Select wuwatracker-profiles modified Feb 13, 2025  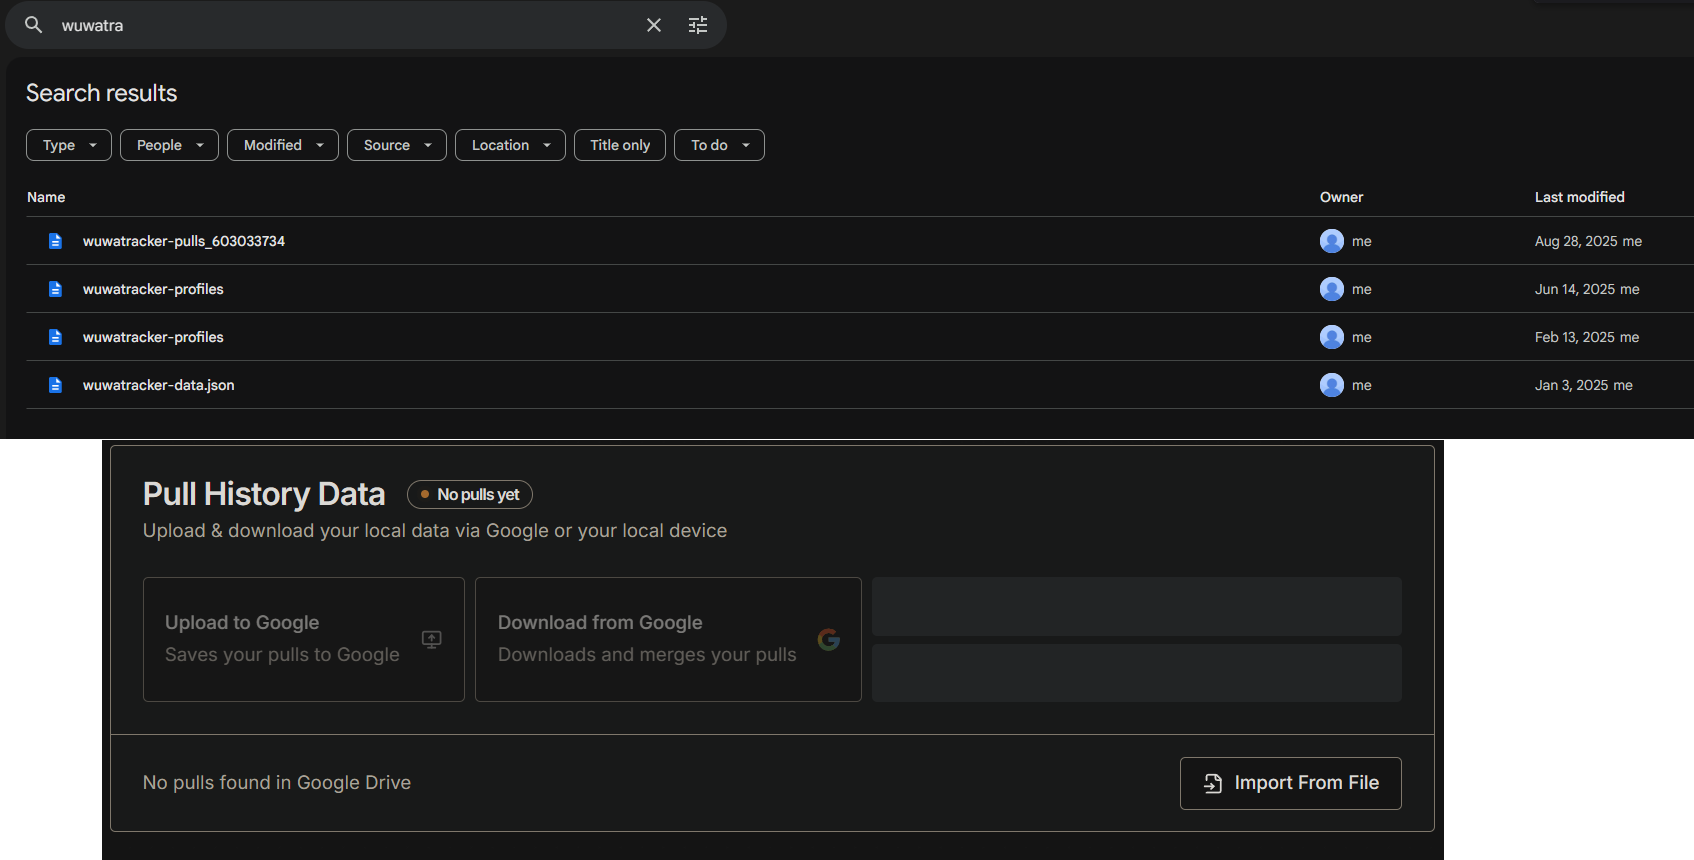coord(153,337)
